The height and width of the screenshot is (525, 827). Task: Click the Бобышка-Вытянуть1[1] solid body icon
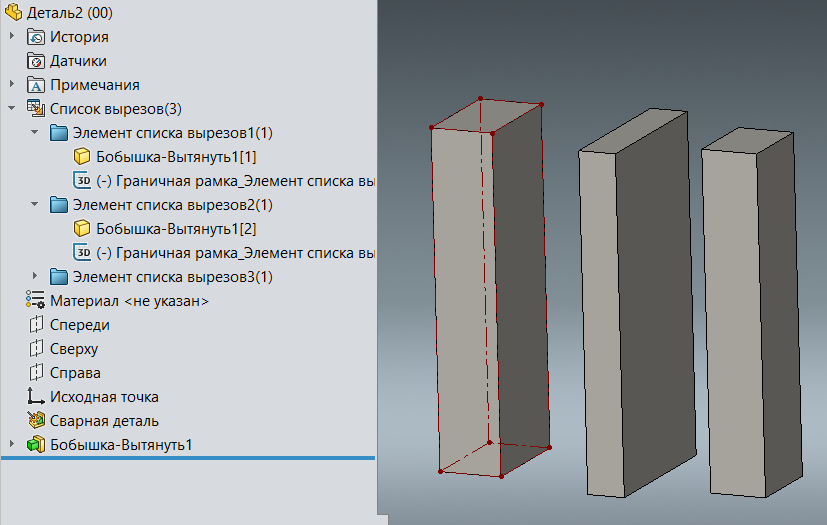click(x=82, y=157)
